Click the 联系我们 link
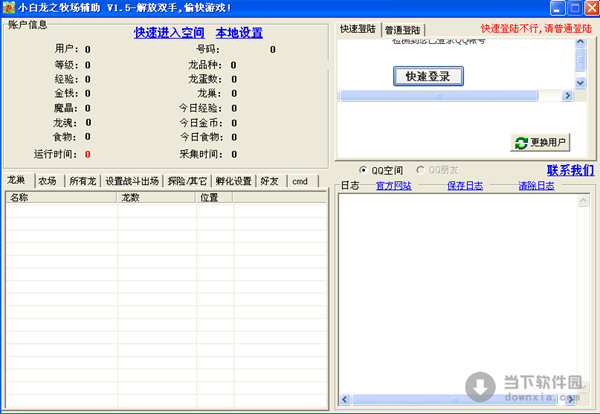Screen dimensions: 600x414 (570, 170)
